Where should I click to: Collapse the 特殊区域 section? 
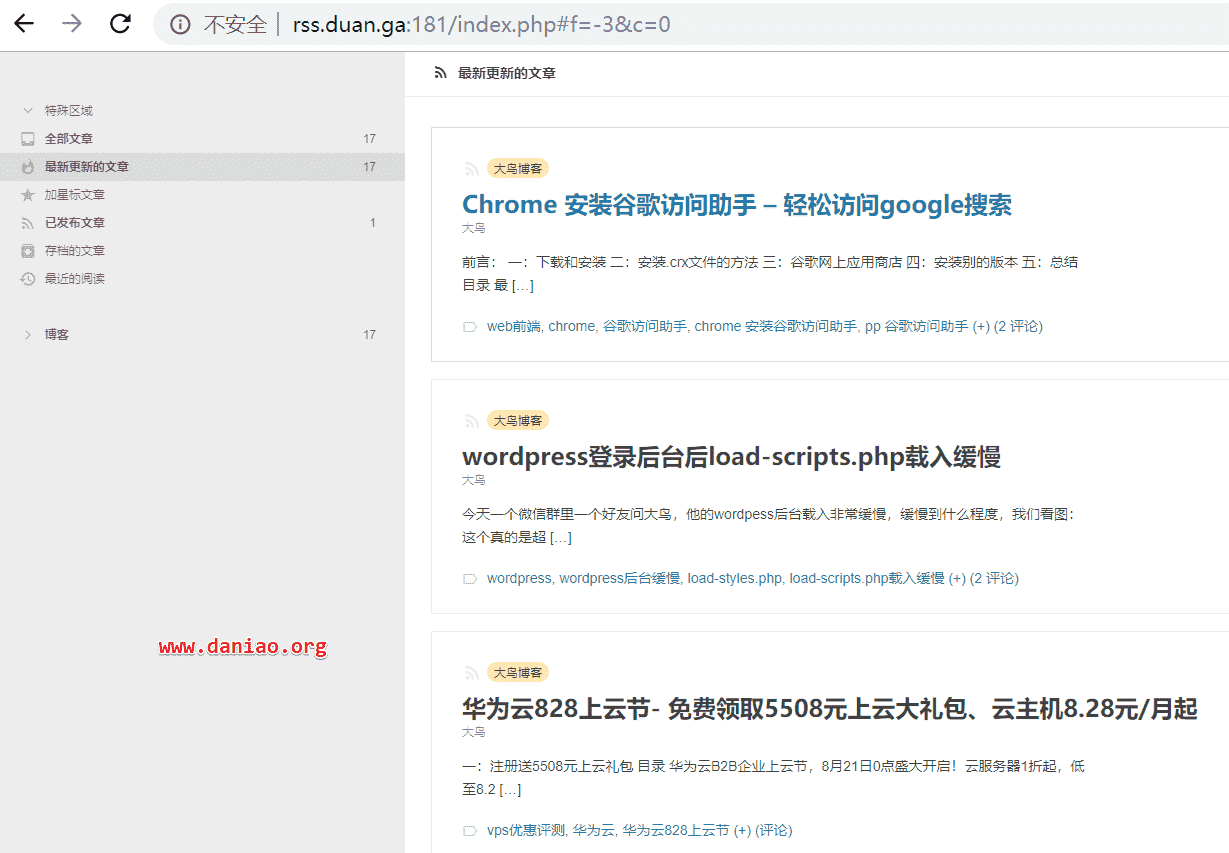click(x=28, y=111)
